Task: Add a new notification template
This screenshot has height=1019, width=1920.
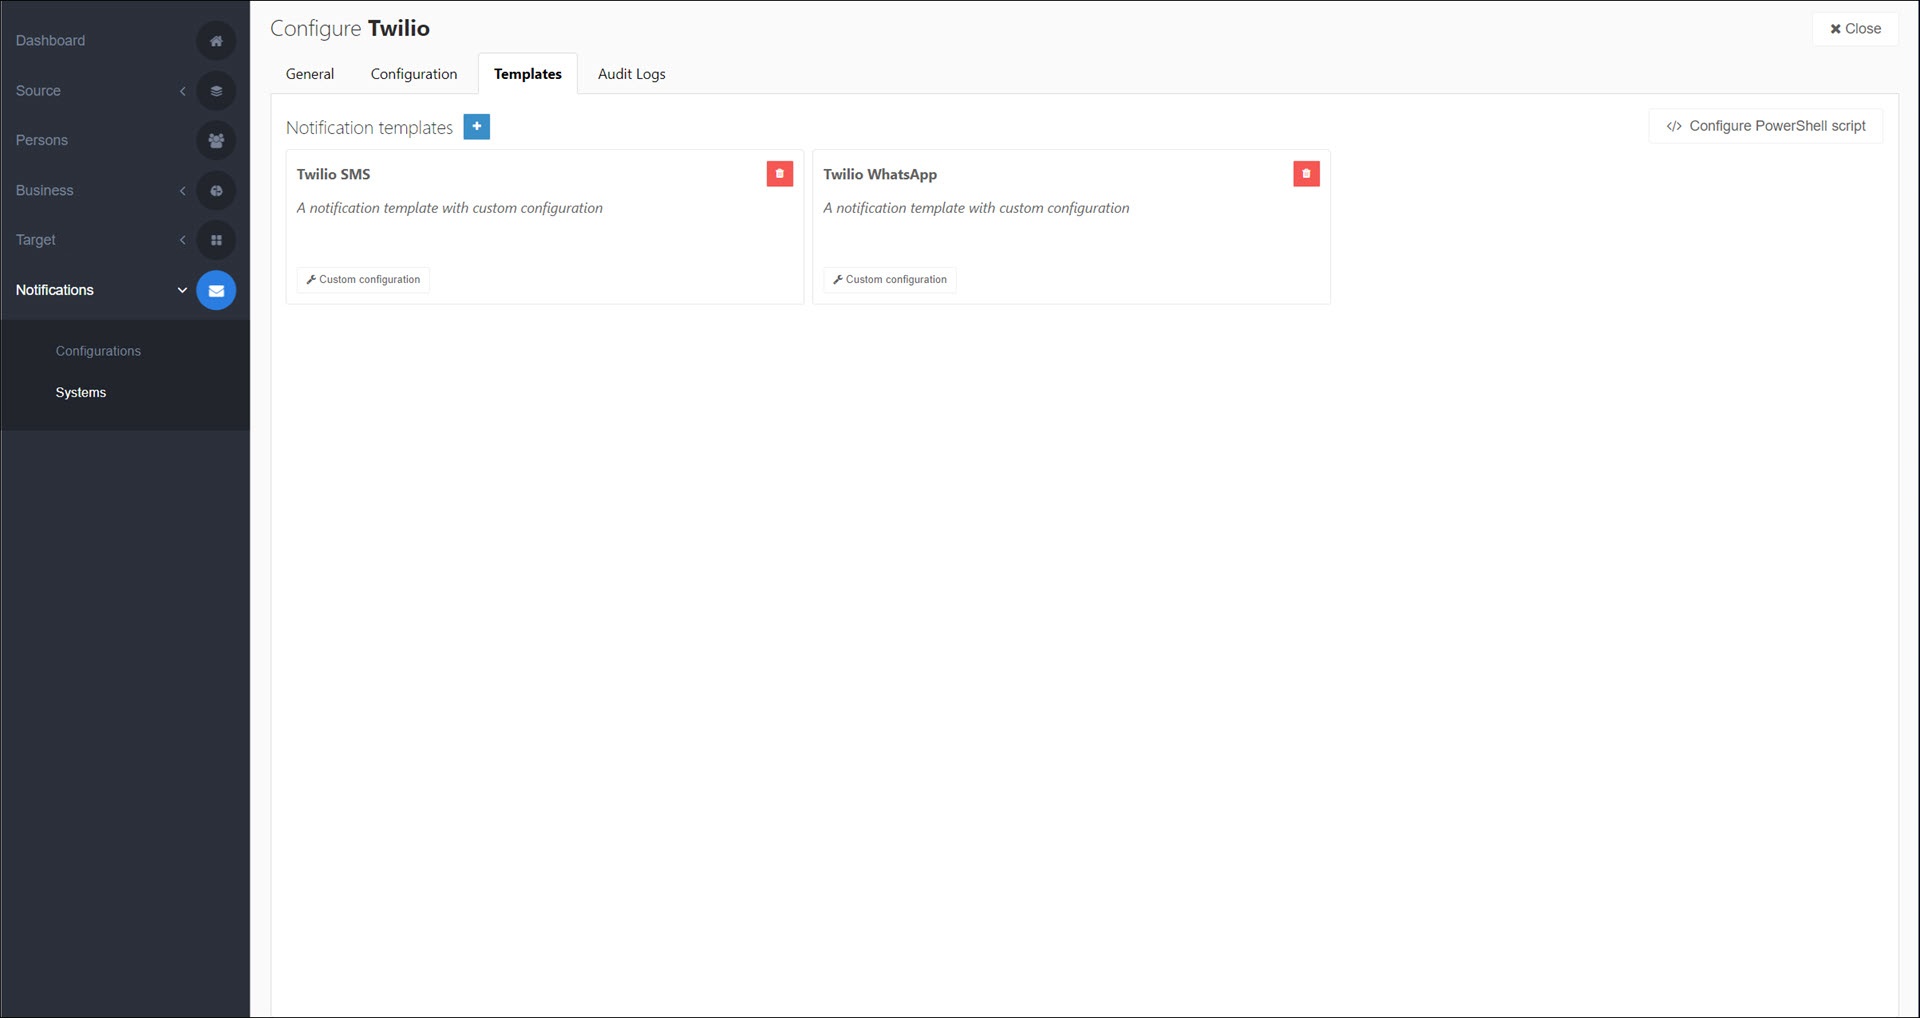Action: click(477, 127)
